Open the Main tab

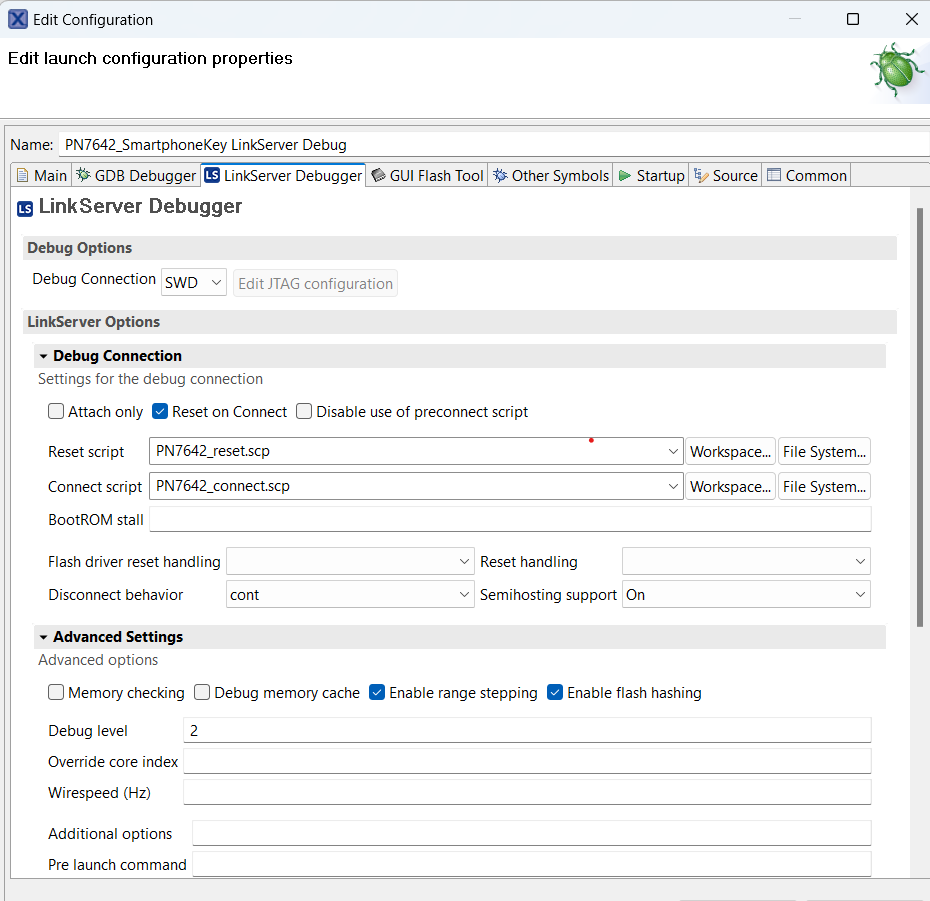(x=42, y=176)
